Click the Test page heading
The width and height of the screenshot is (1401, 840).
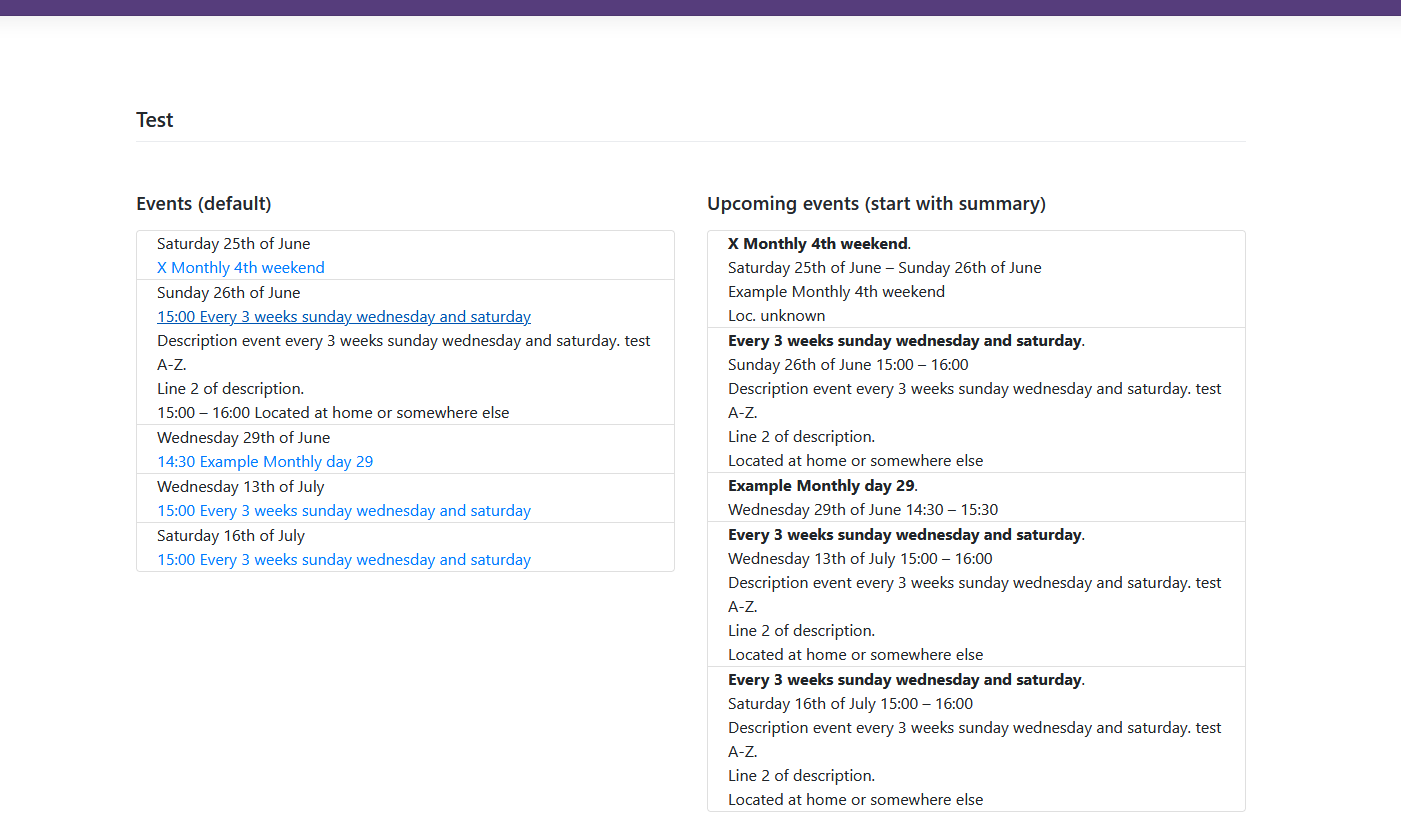point(155,120)
